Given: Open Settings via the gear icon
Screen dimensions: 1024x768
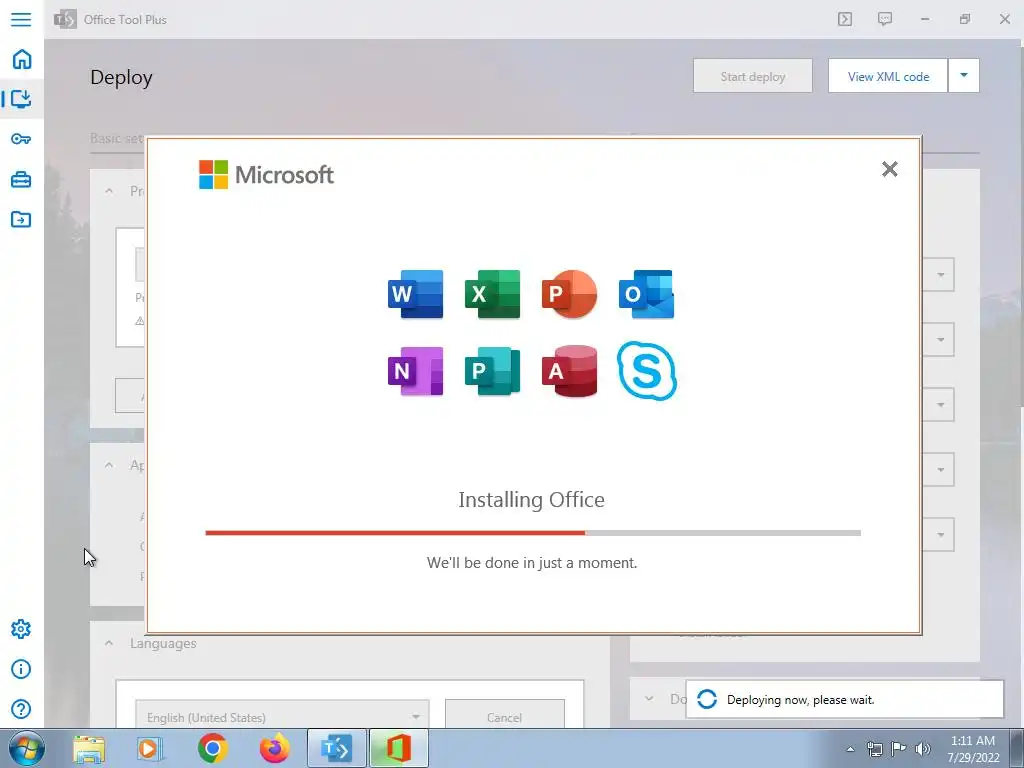Looking at the screenshot, I should pos(21,629).
